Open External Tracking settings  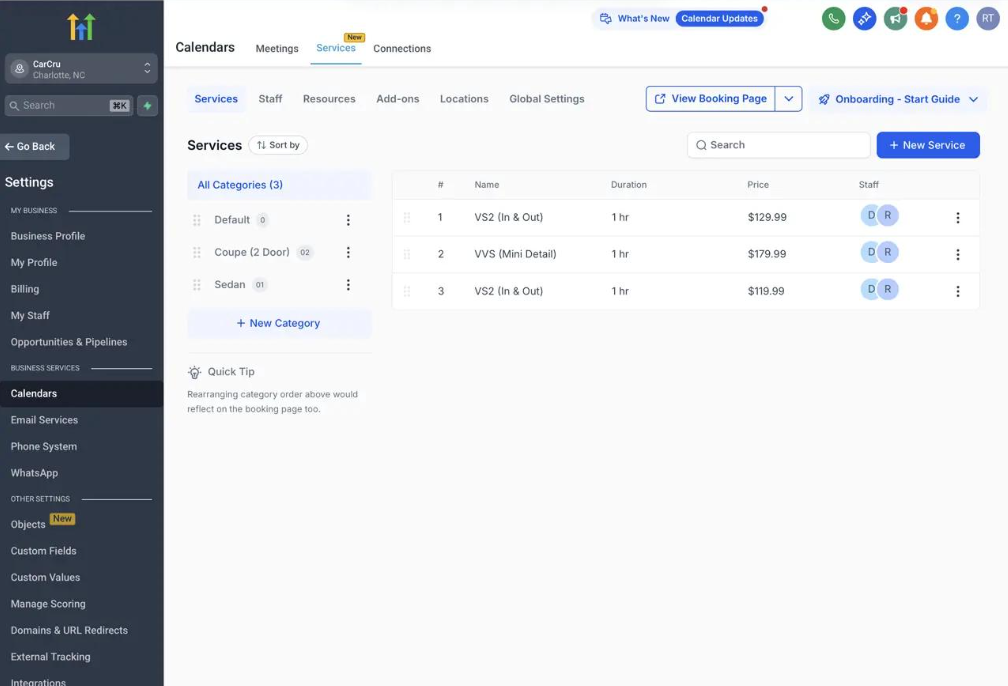50,657
